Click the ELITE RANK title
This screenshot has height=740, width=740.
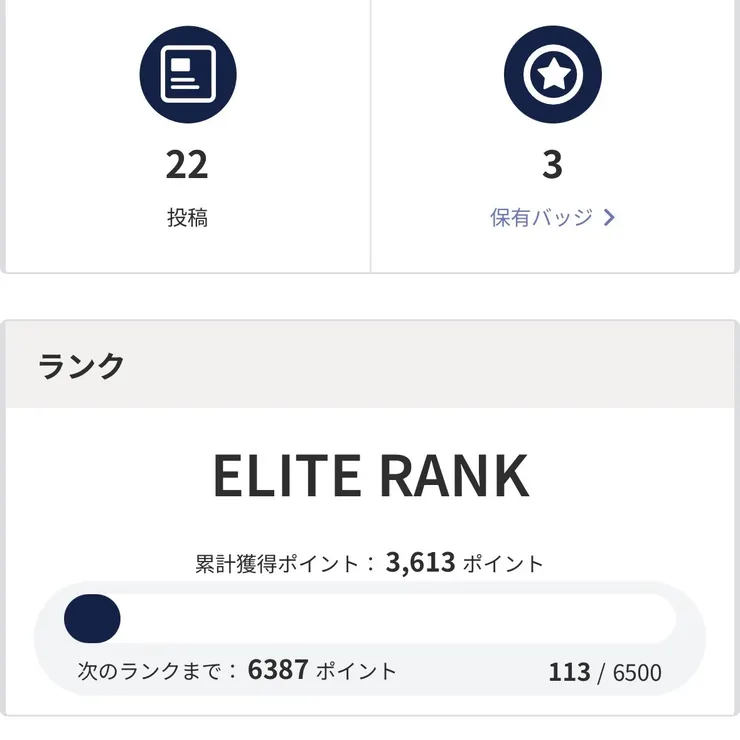(370, 478)
